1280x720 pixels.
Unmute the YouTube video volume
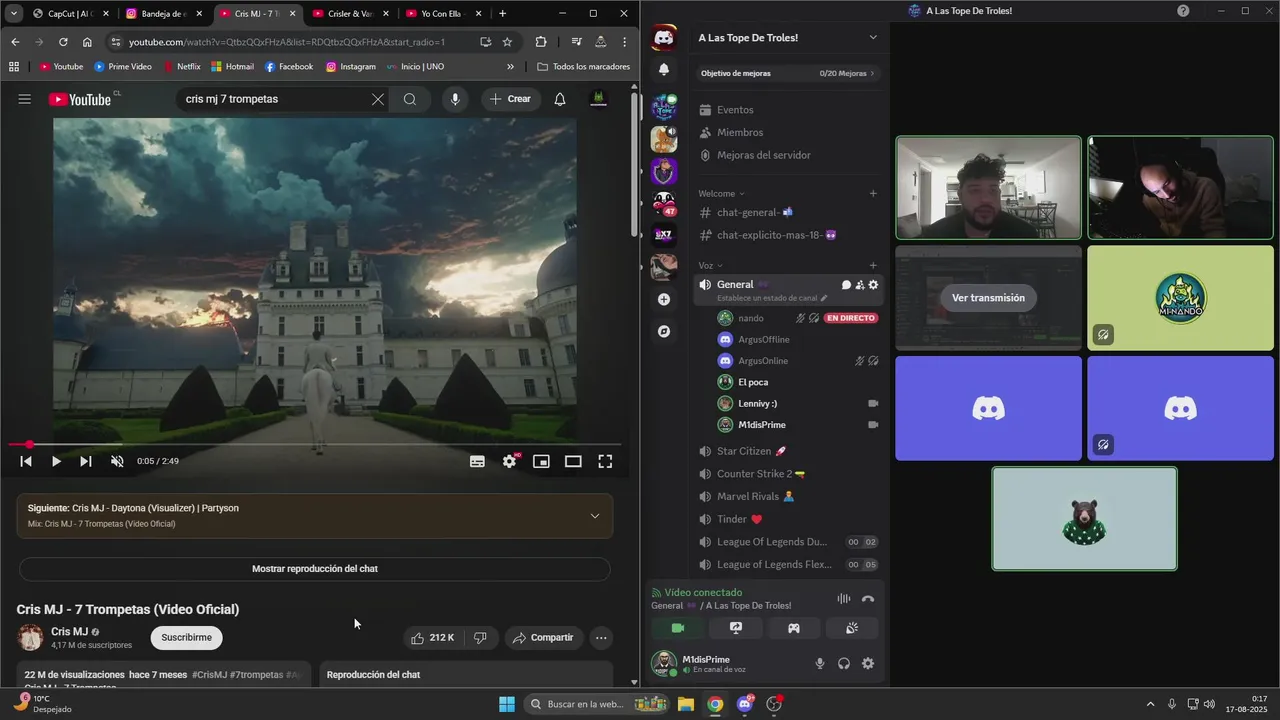117,461
